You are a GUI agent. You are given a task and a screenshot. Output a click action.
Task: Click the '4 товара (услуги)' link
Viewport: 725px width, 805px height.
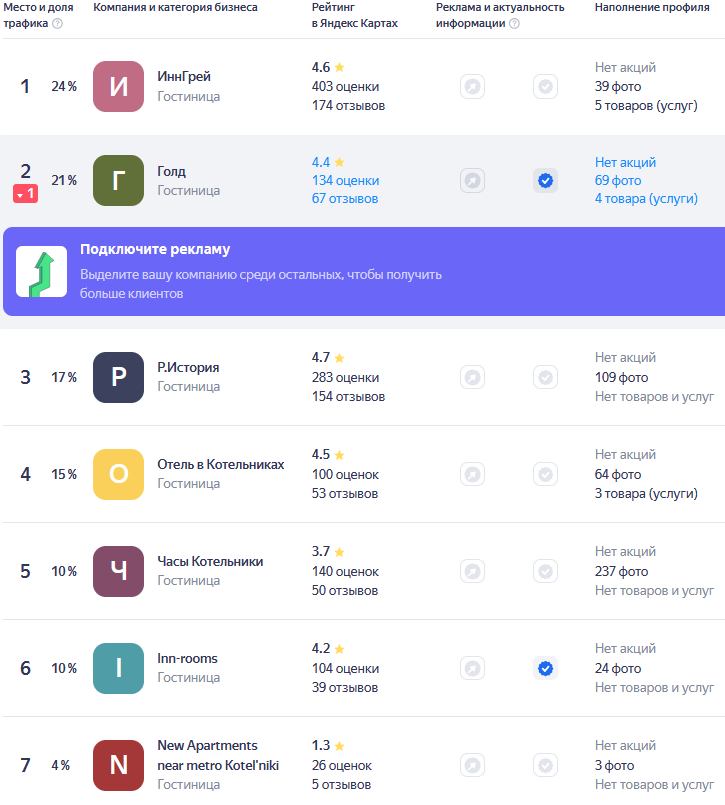point(646,199)
